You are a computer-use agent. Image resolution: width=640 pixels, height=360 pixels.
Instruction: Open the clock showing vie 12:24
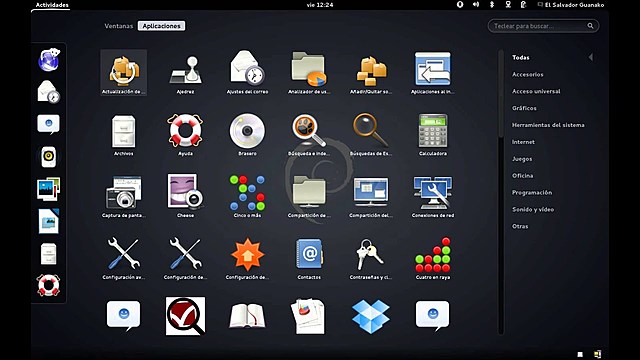coord(320,5)
